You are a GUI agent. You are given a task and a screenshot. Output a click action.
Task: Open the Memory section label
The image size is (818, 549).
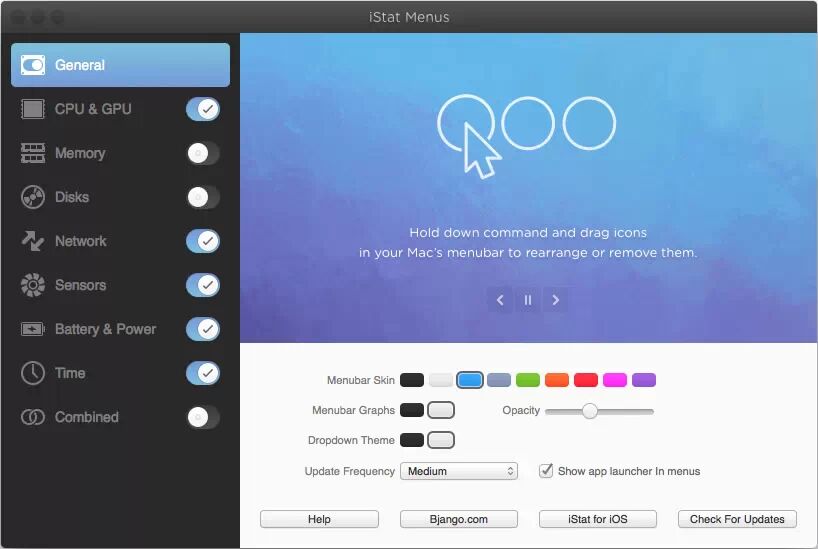click(x=80, y=153)
